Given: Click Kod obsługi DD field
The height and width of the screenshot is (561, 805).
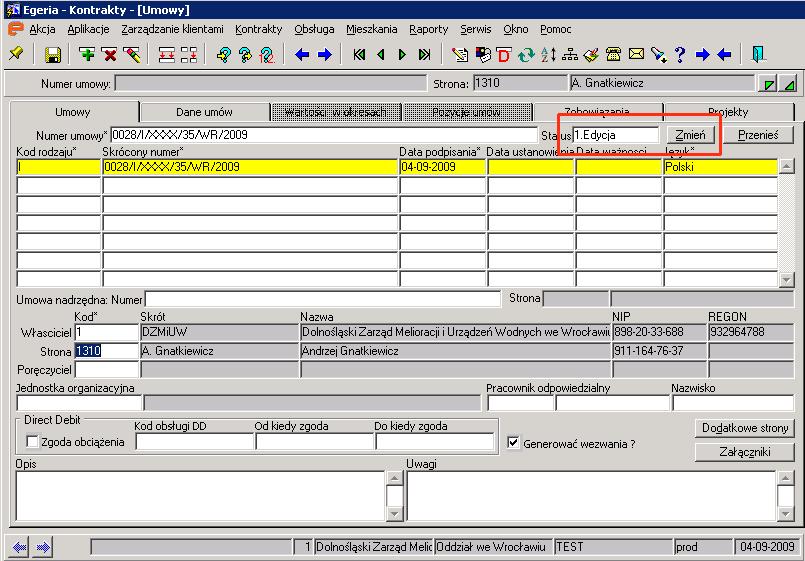Looking at the screenshot, I should (195, 441).
